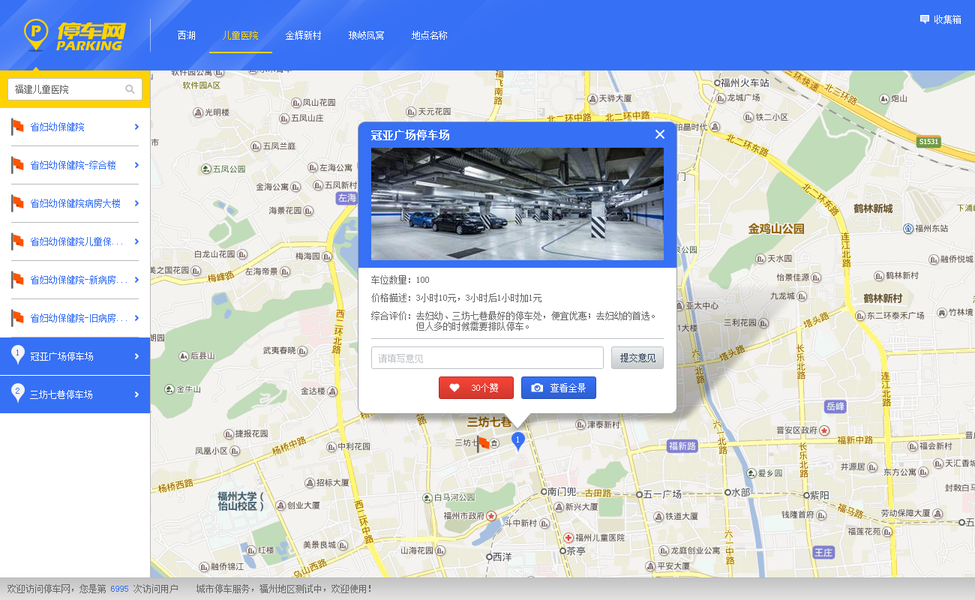Click the 提交意见 button

(637, 358)
